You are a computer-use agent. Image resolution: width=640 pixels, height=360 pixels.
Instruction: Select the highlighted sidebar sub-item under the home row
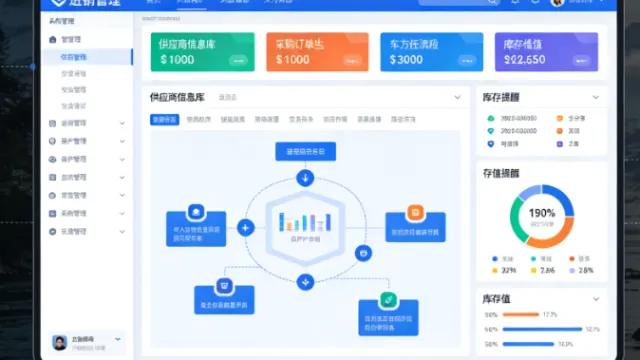[x=87, y=57]
